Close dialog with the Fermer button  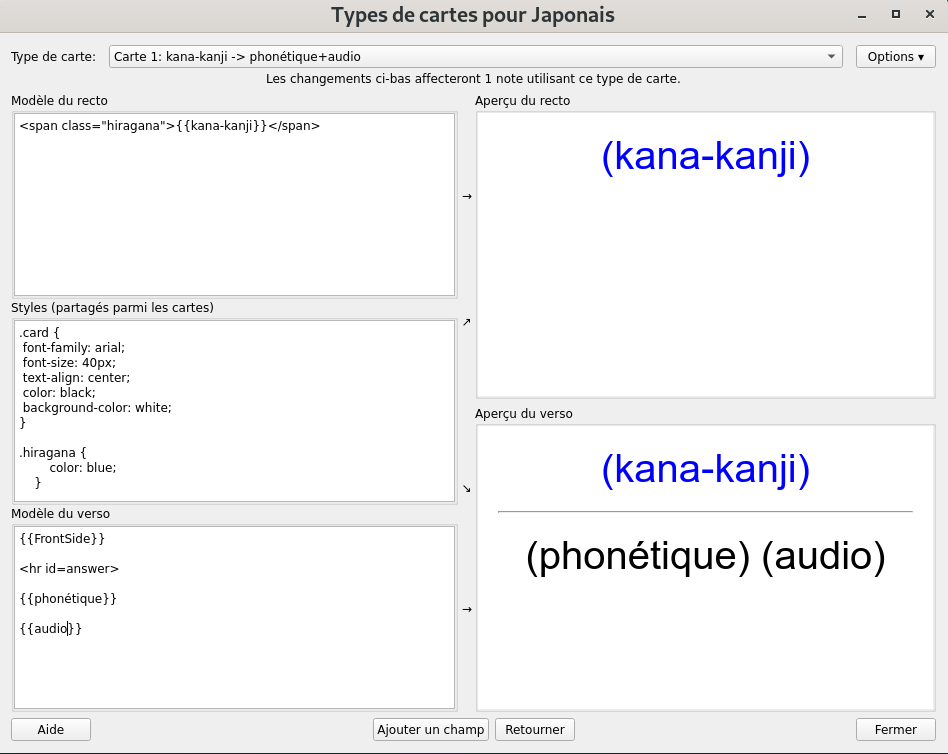[x=895, y=730]
